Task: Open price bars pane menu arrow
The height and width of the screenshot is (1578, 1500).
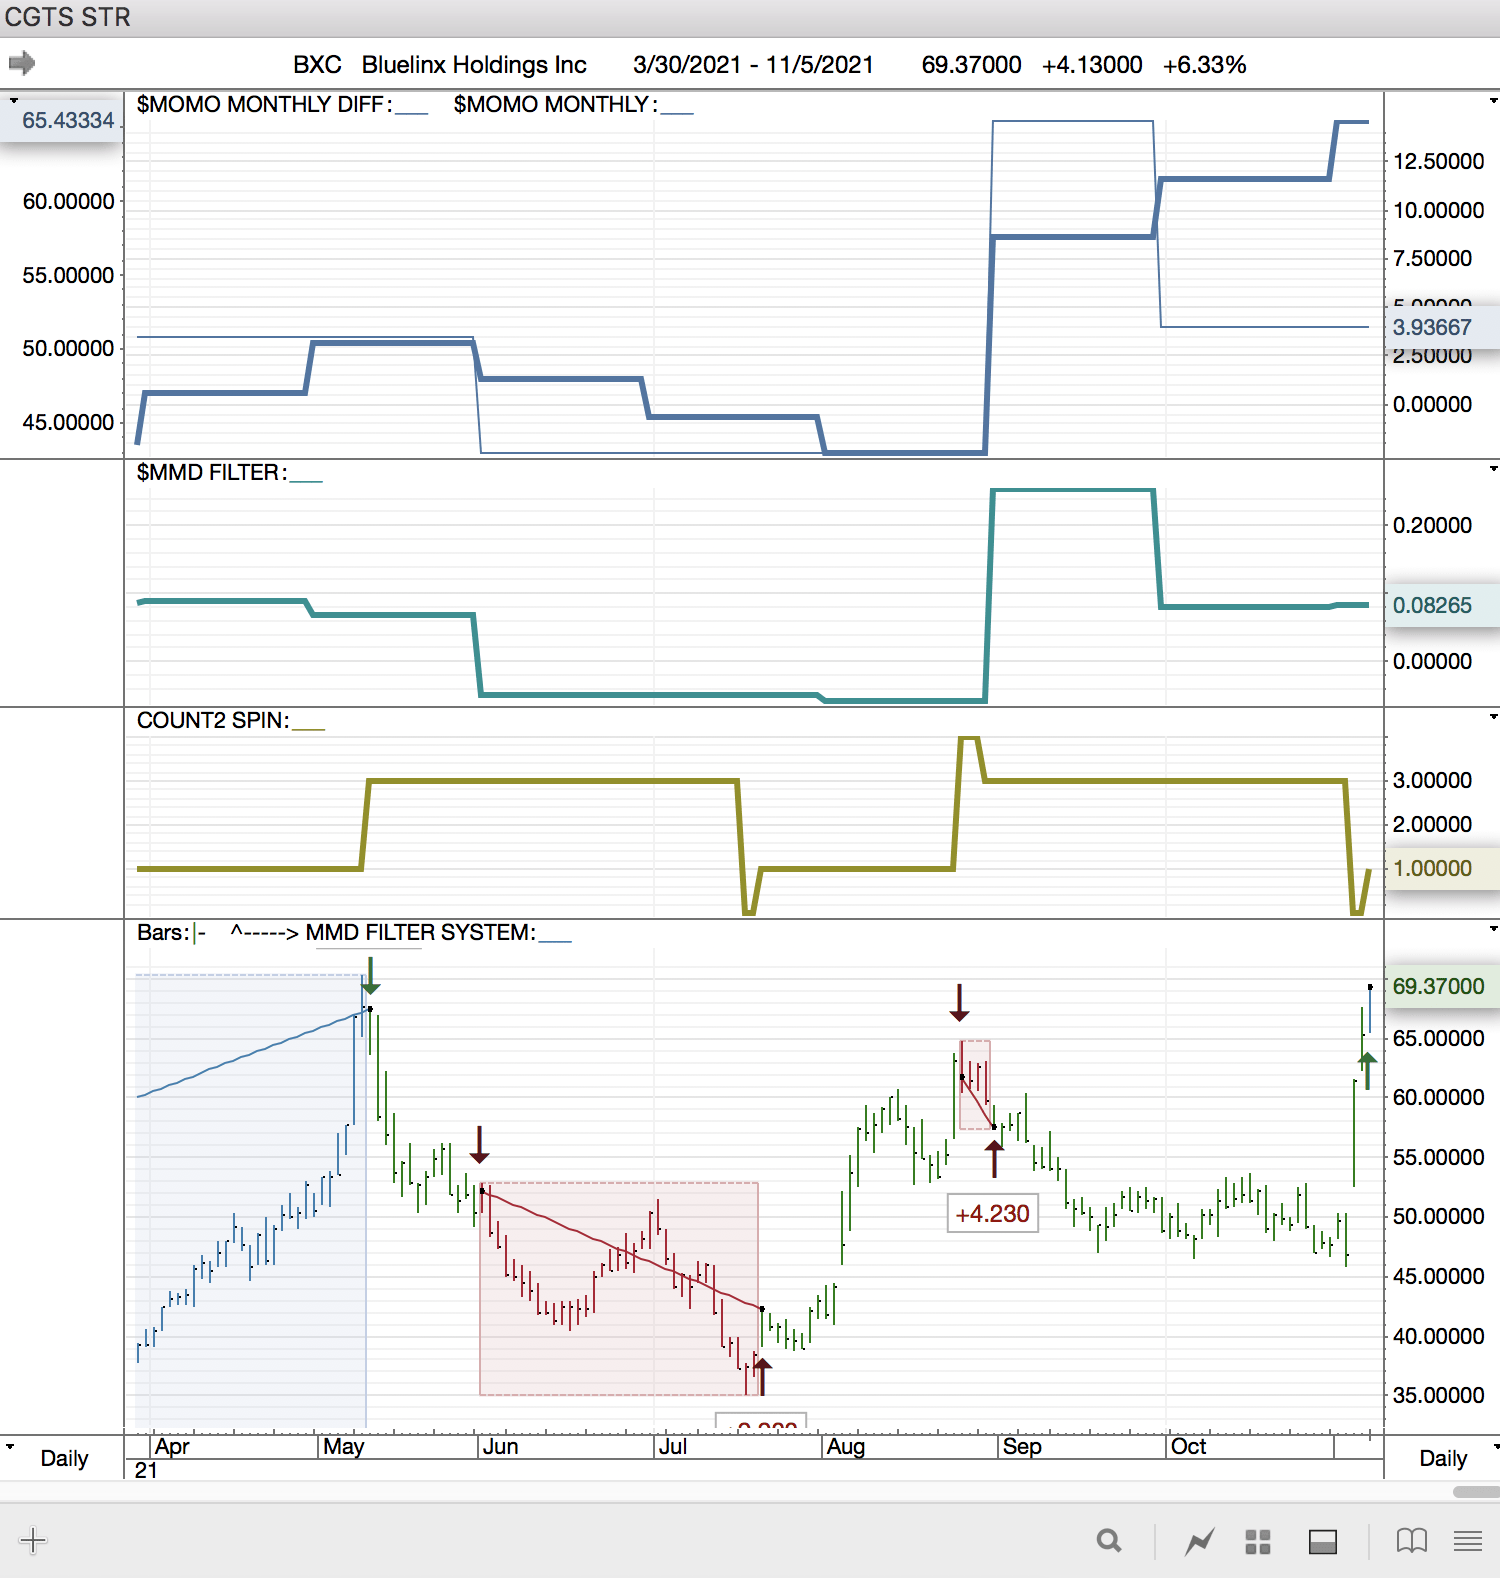Action: coord(1494,928)
